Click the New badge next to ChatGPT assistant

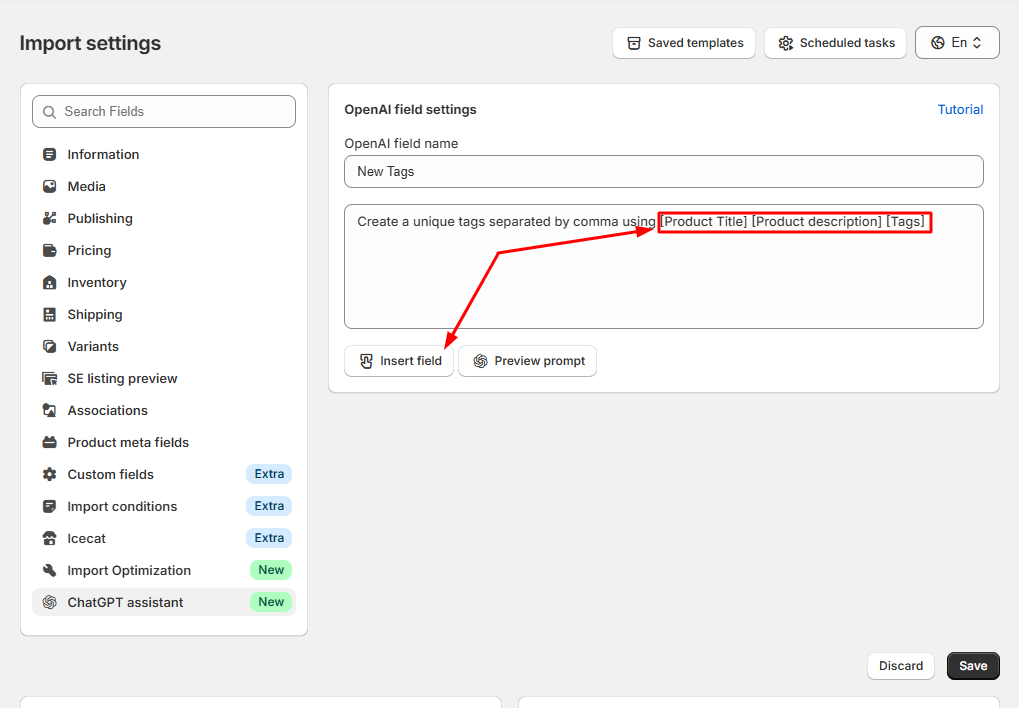click(271, 602)
